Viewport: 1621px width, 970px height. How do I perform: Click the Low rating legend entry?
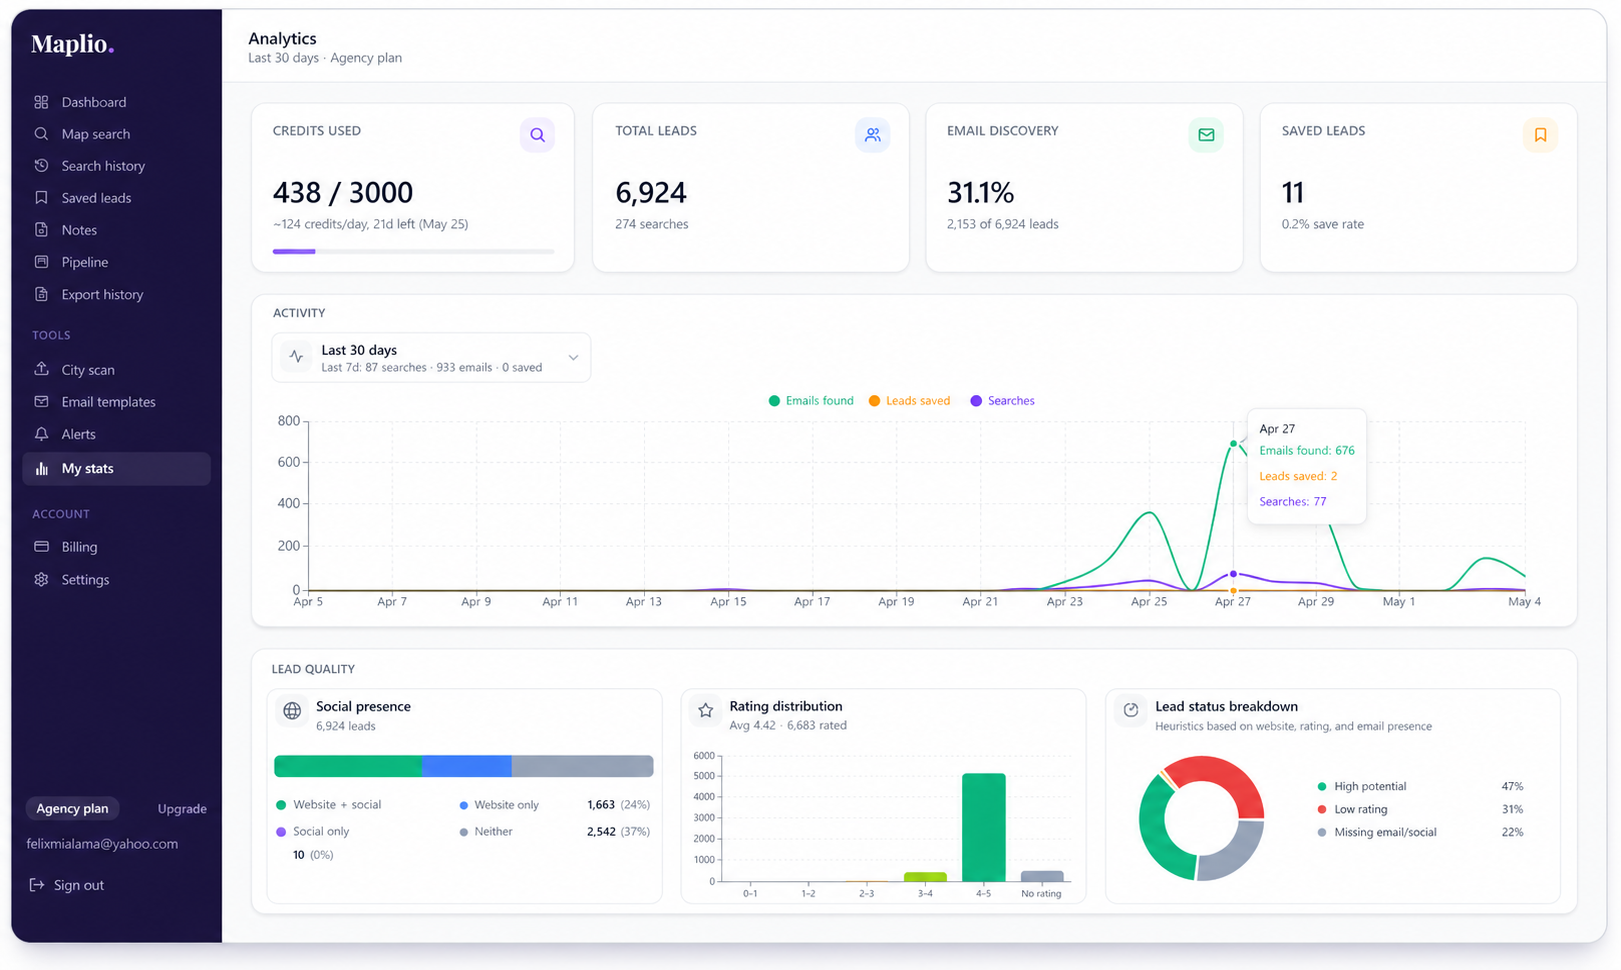(x=1352, y=809)
